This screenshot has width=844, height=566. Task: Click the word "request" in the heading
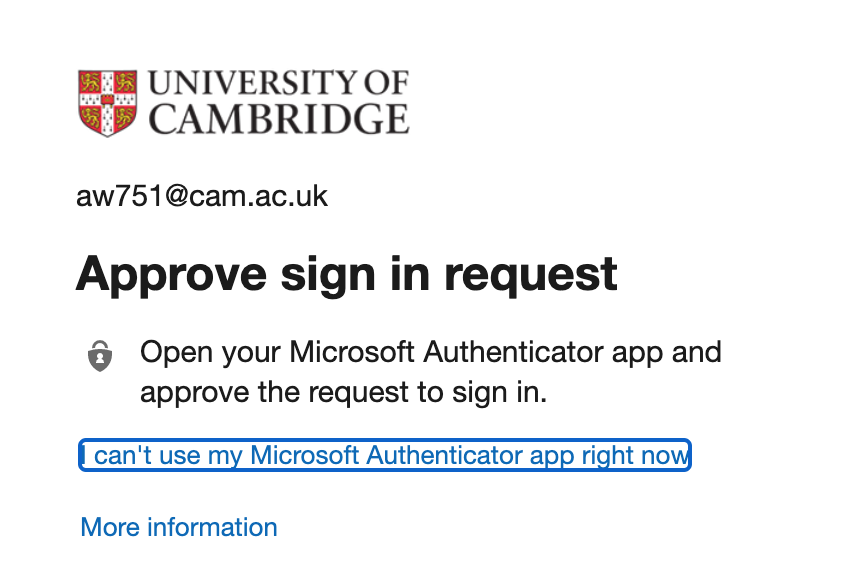530,275
